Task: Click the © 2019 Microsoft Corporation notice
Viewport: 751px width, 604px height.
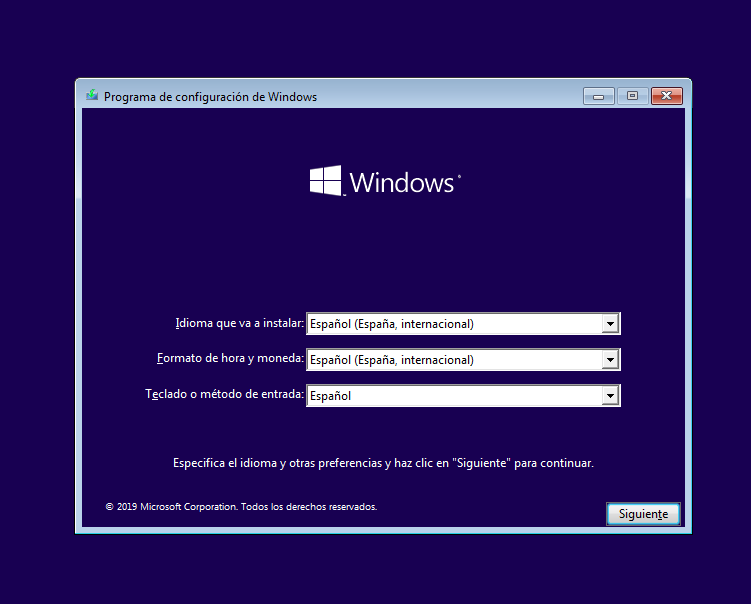Action: [x=171, y=507]
